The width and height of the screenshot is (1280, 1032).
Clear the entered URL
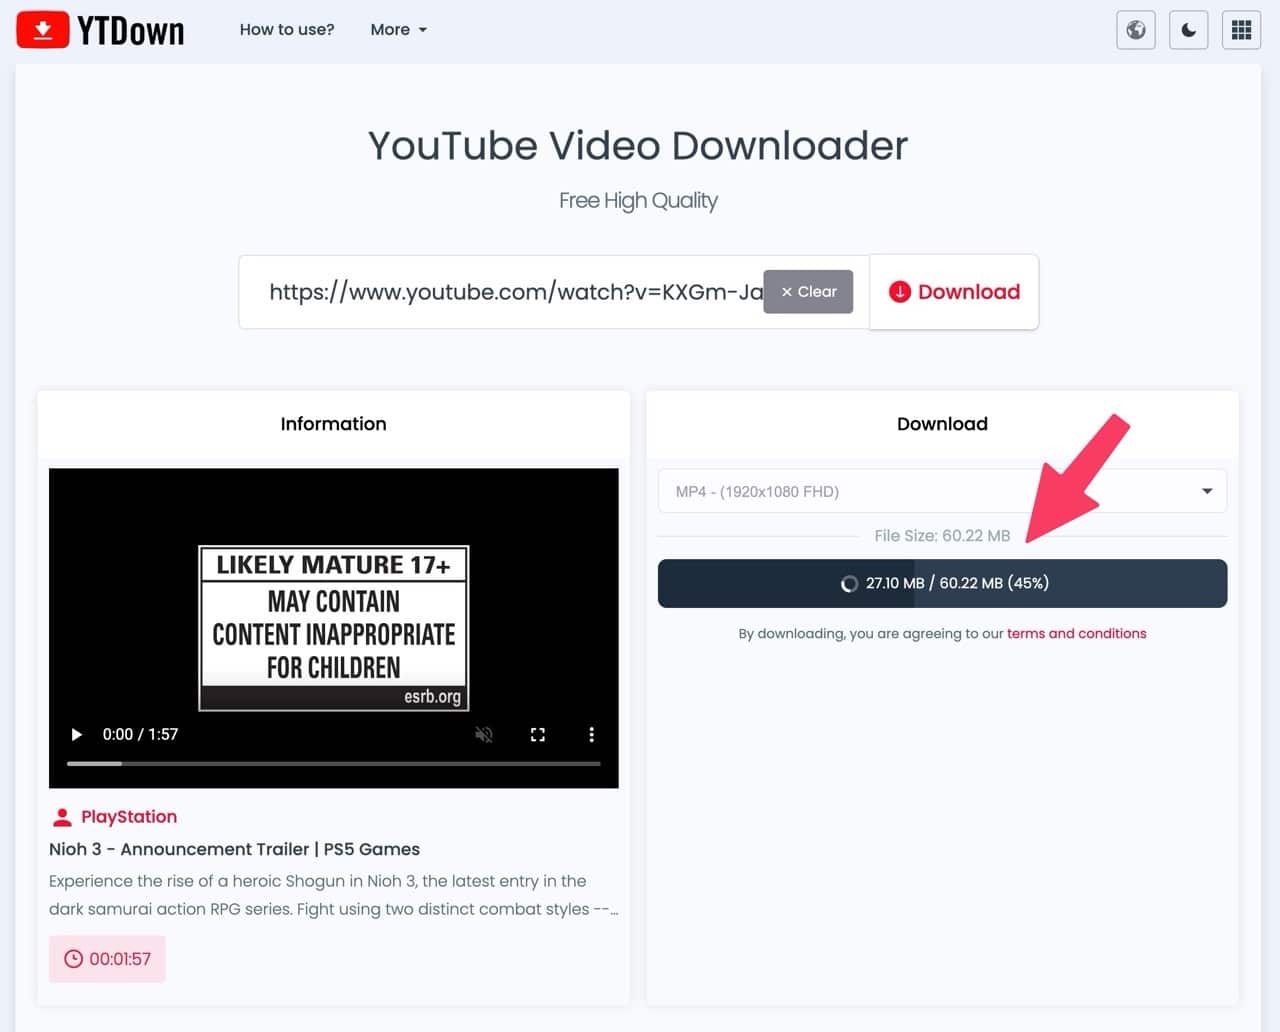pyautogui.click(x=808, y=292)
